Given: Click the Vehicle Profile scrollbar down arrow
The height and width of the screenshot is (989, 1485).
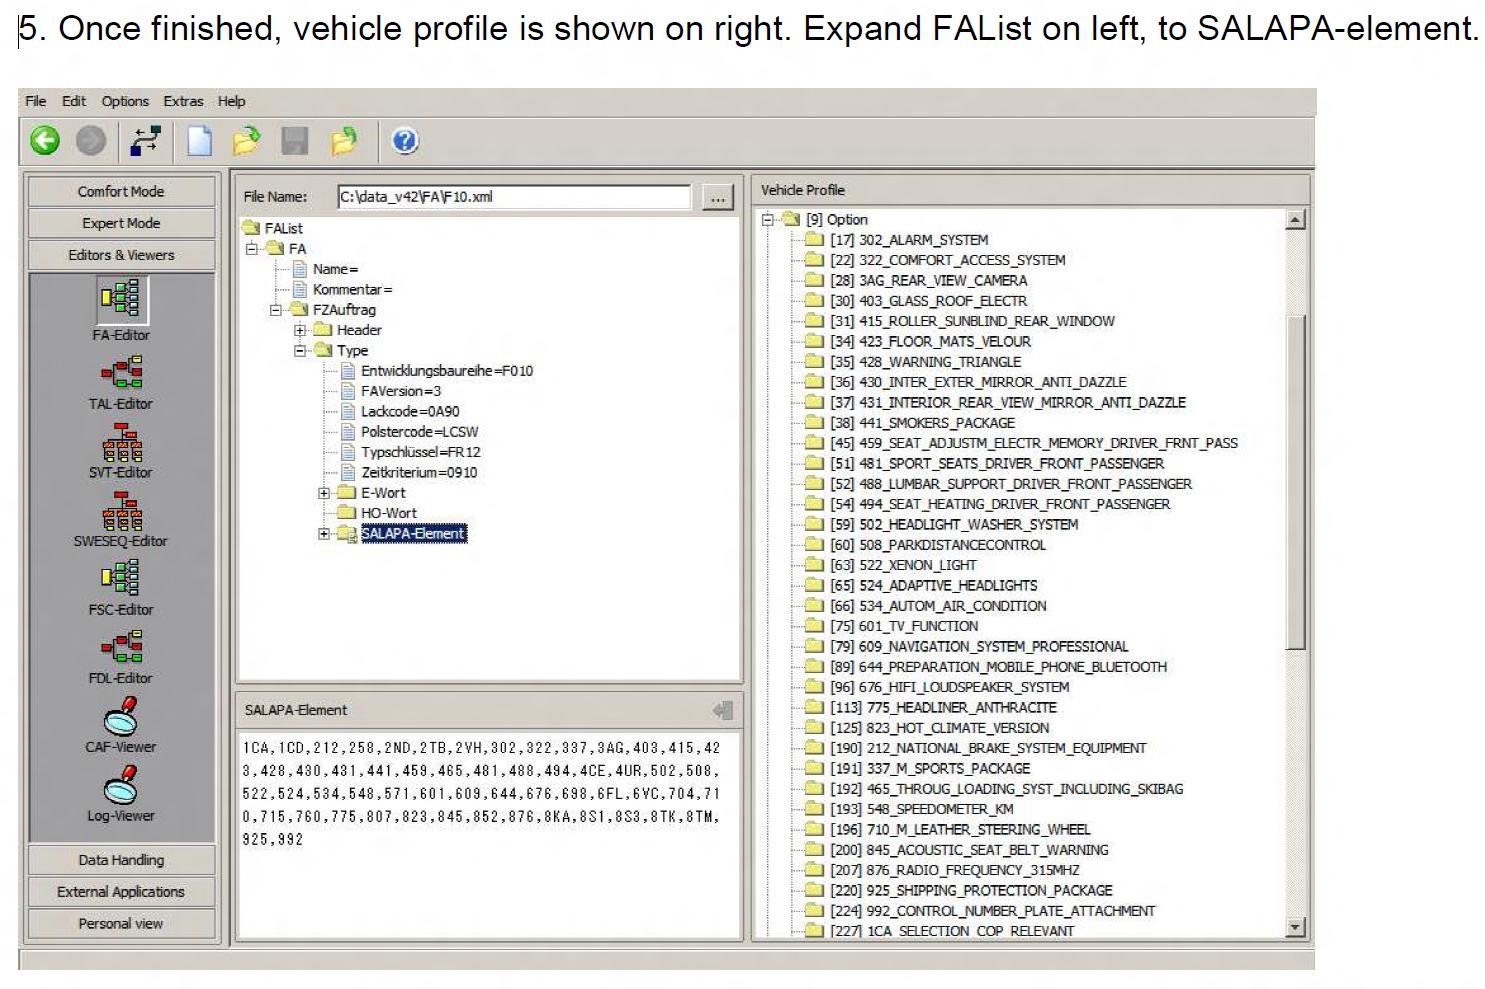Looking at the screenshot, I should 1295,927.
